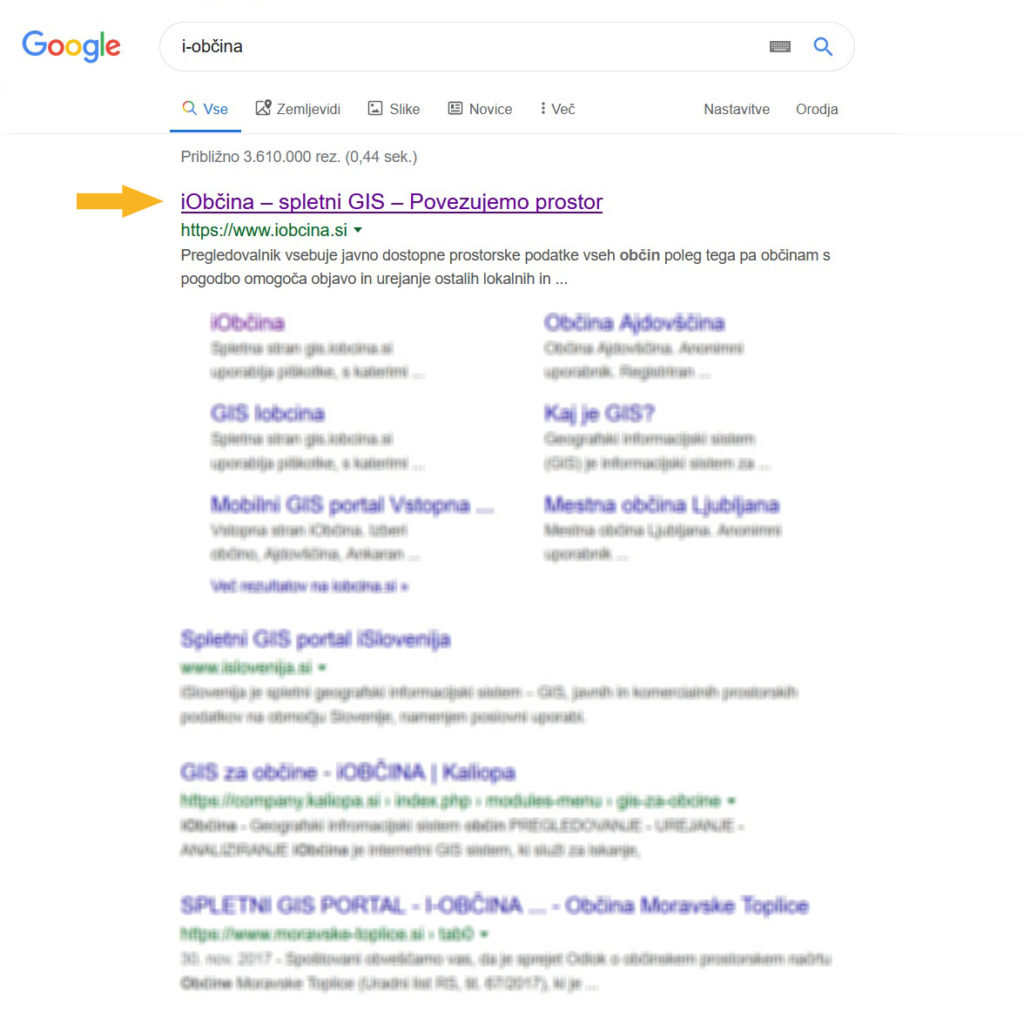1024x1014 pixels.
Task: Expand the arrow next to iobcina.si URL
Action: [x=358, y=230]
